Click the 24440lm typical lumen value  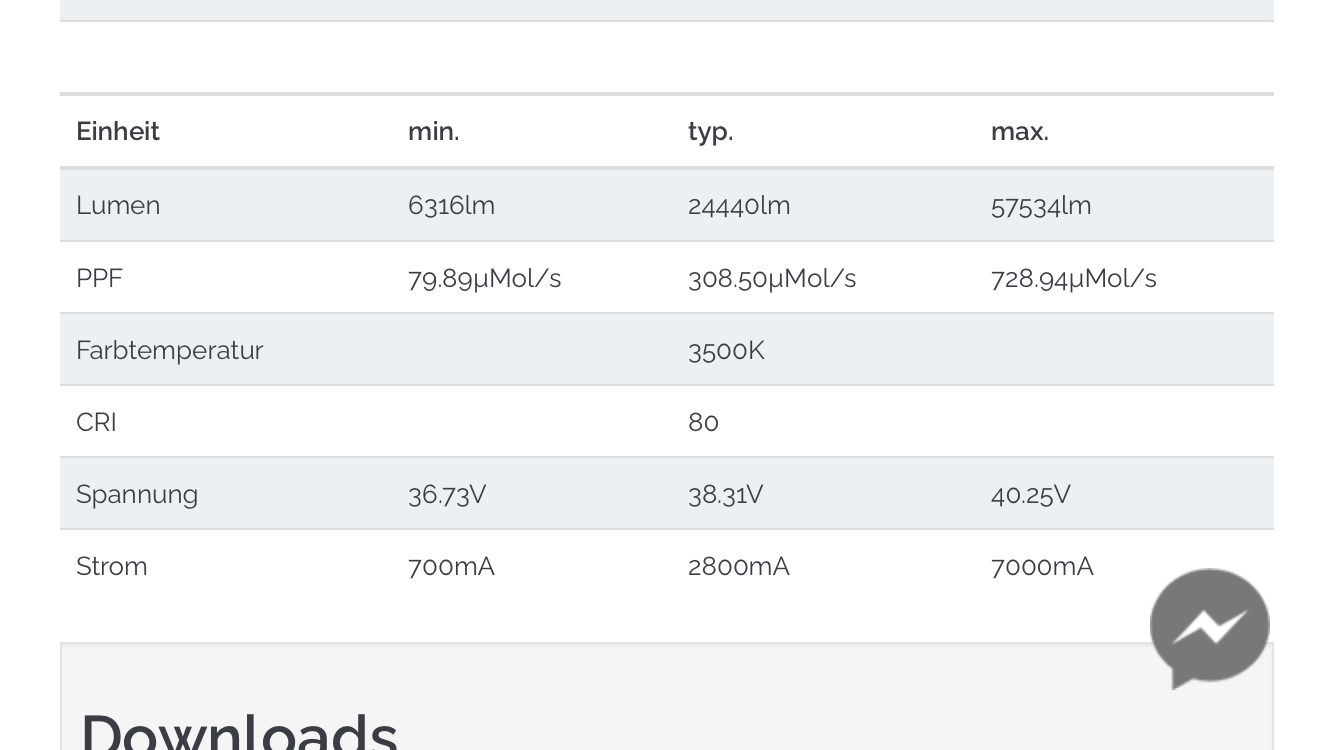(739, 206)
